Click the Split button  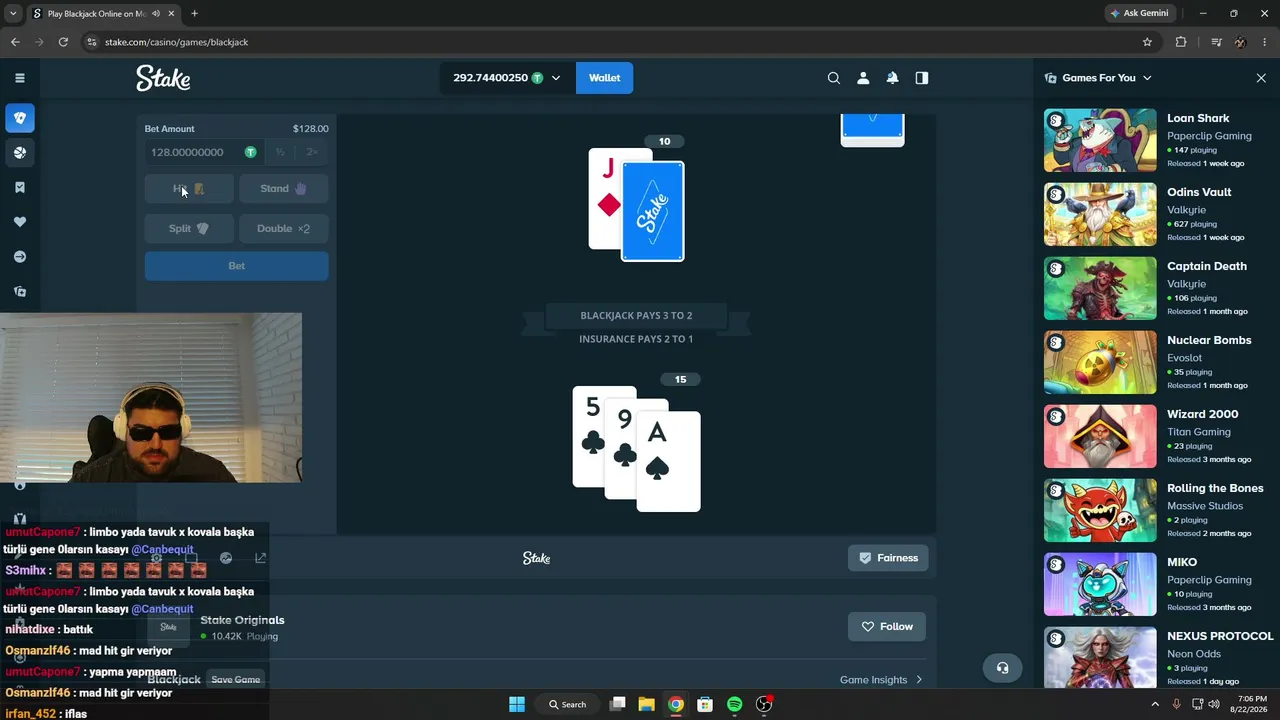(189, 228)
